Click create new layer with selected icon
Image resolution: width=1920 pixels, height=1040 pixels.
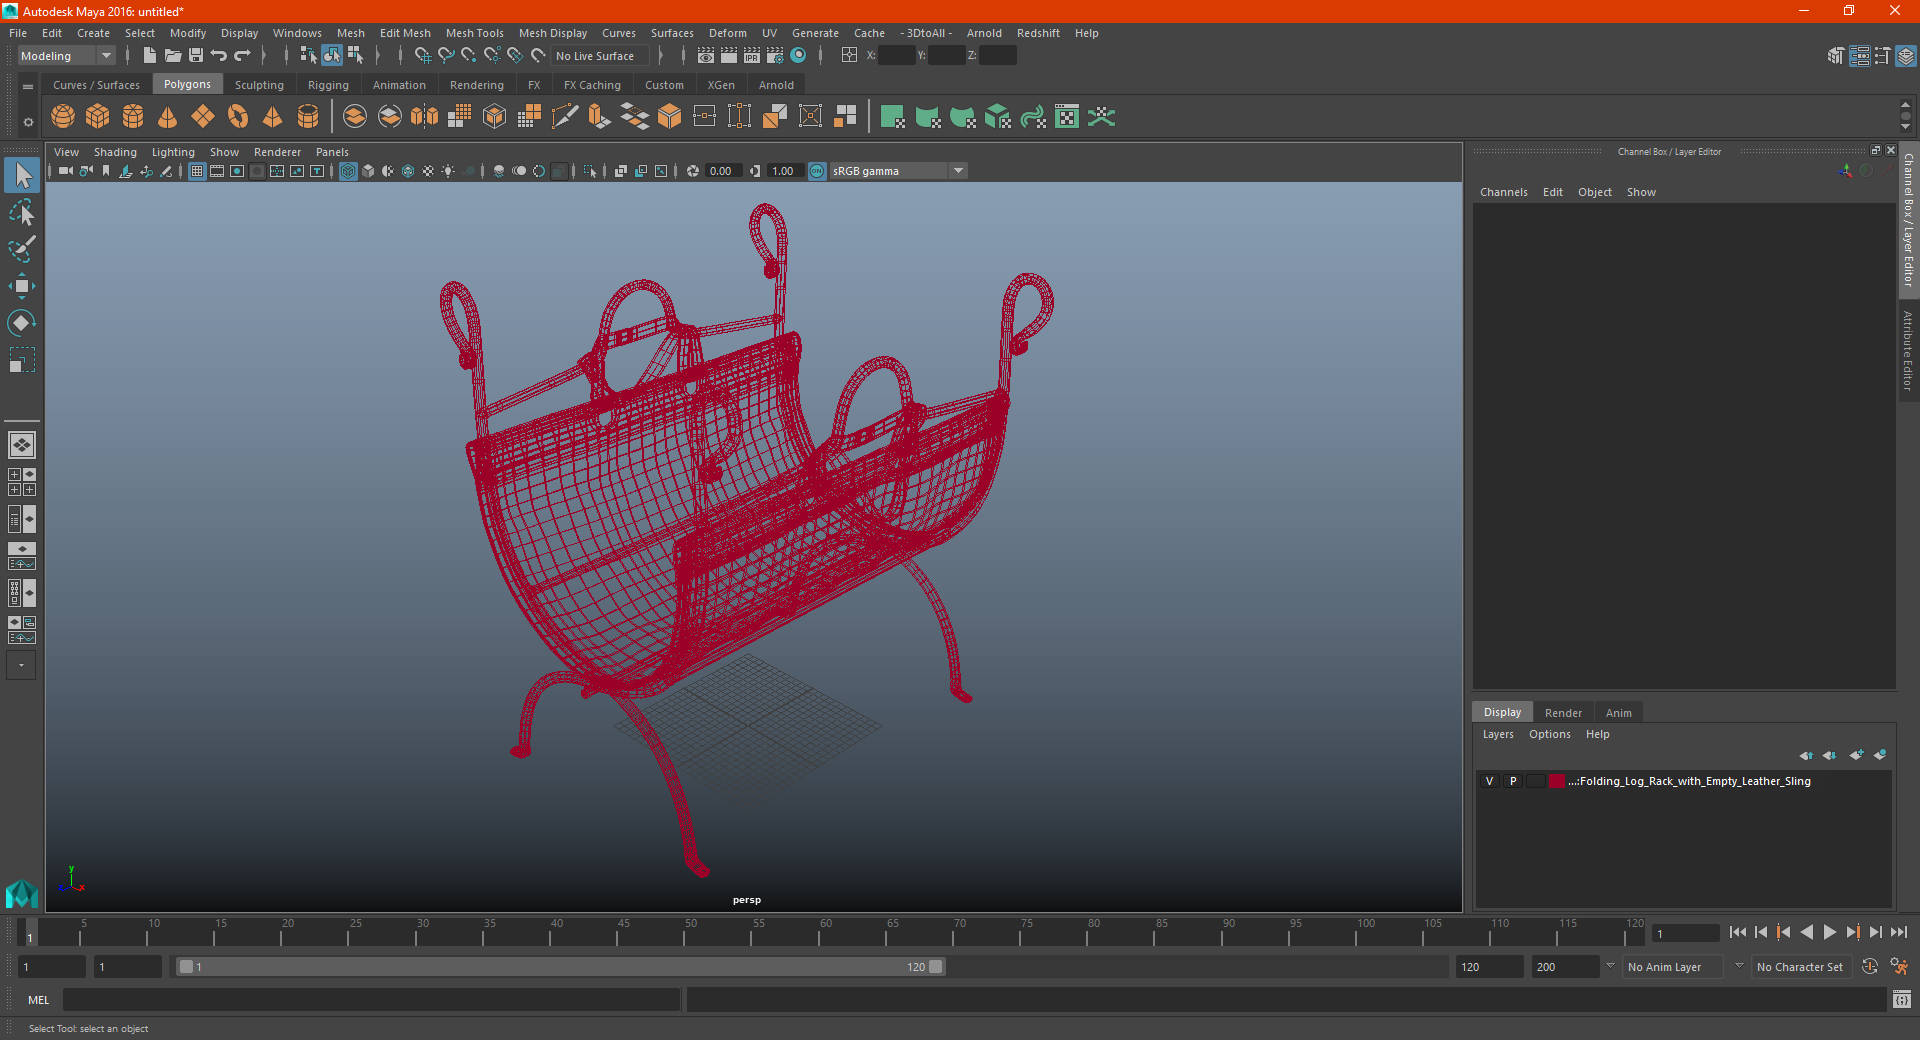(x=1880, y=755)
